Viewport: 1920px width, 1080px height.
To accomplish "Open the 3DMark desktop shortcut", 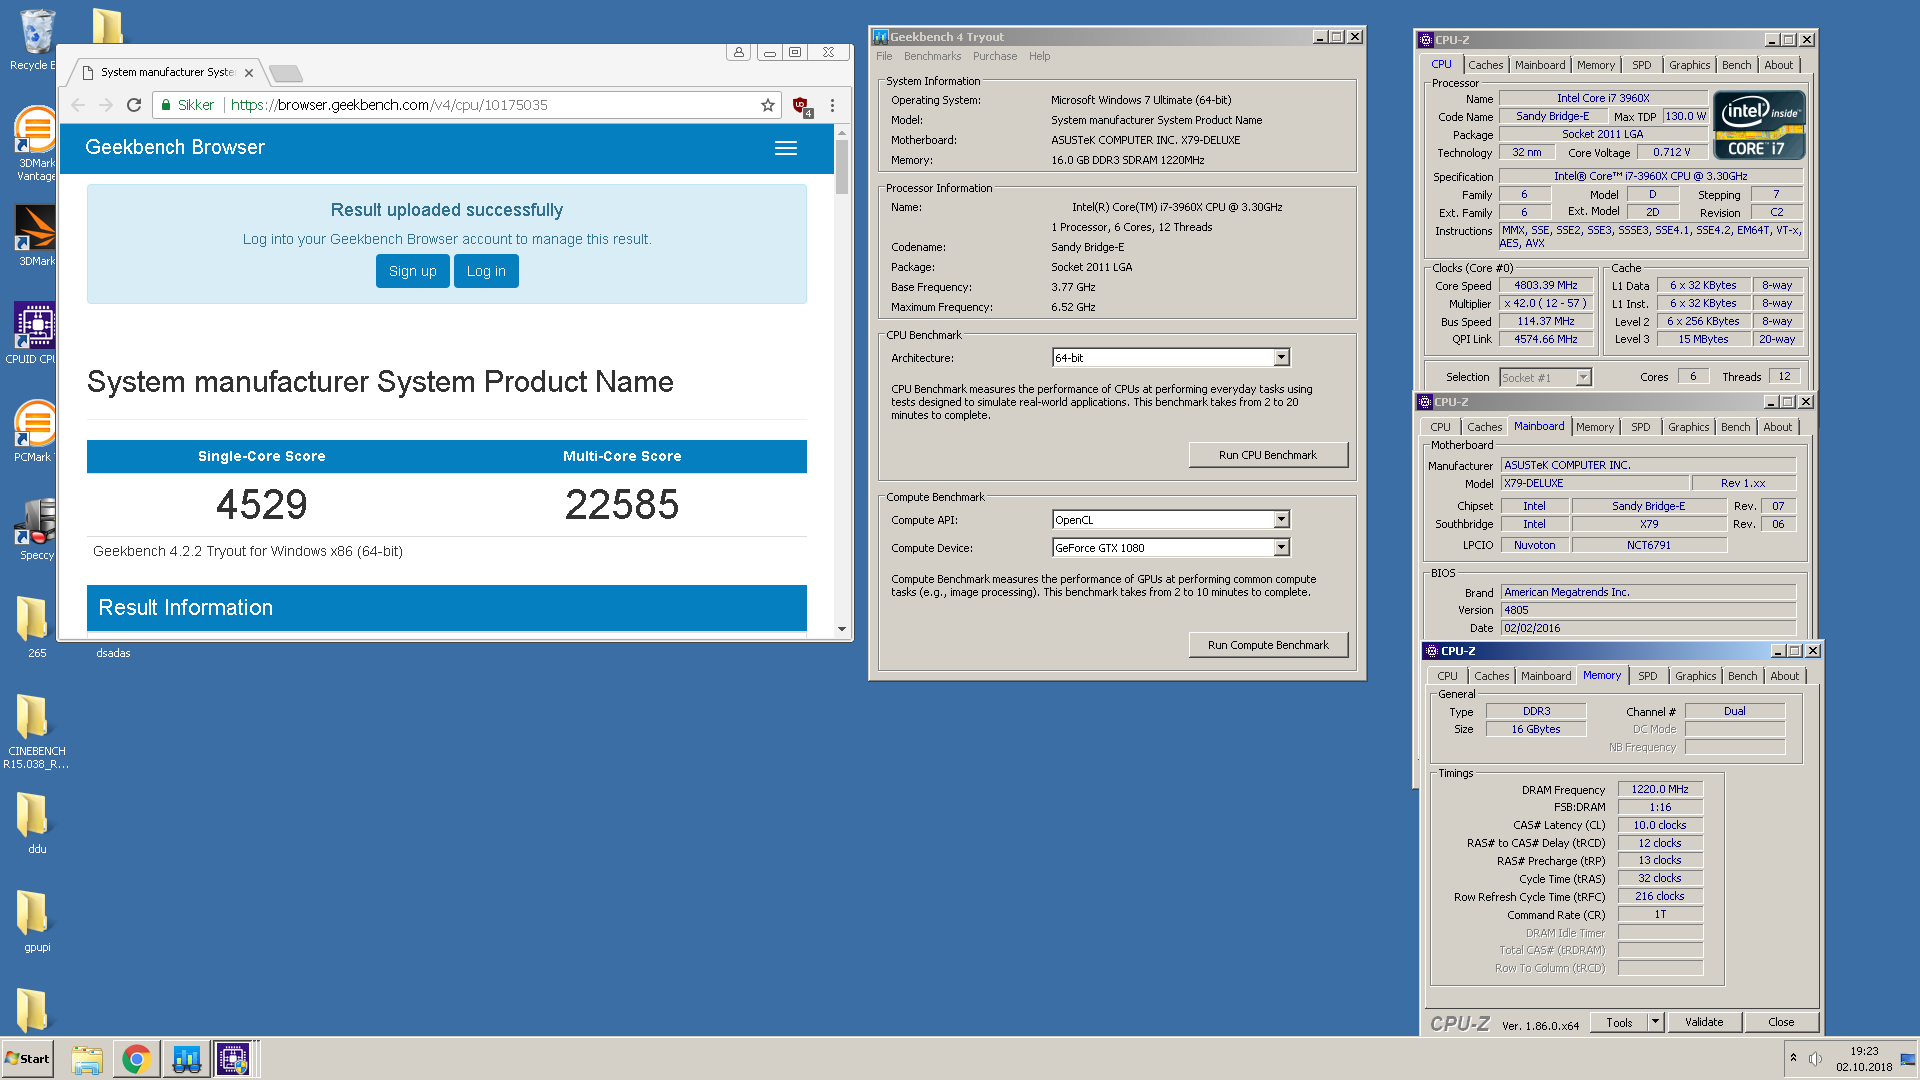I will tap(36, 235).
